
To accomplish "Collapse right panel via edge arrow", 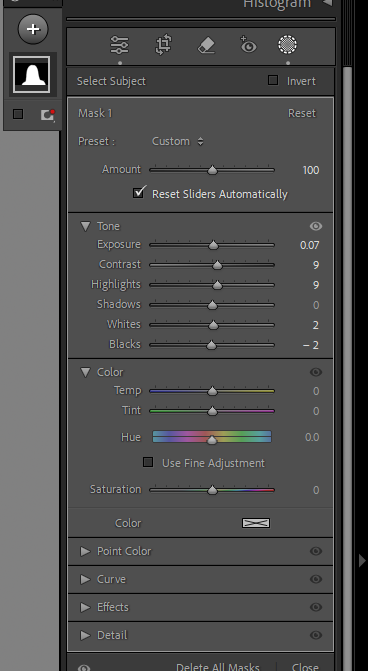I will 362,560.
